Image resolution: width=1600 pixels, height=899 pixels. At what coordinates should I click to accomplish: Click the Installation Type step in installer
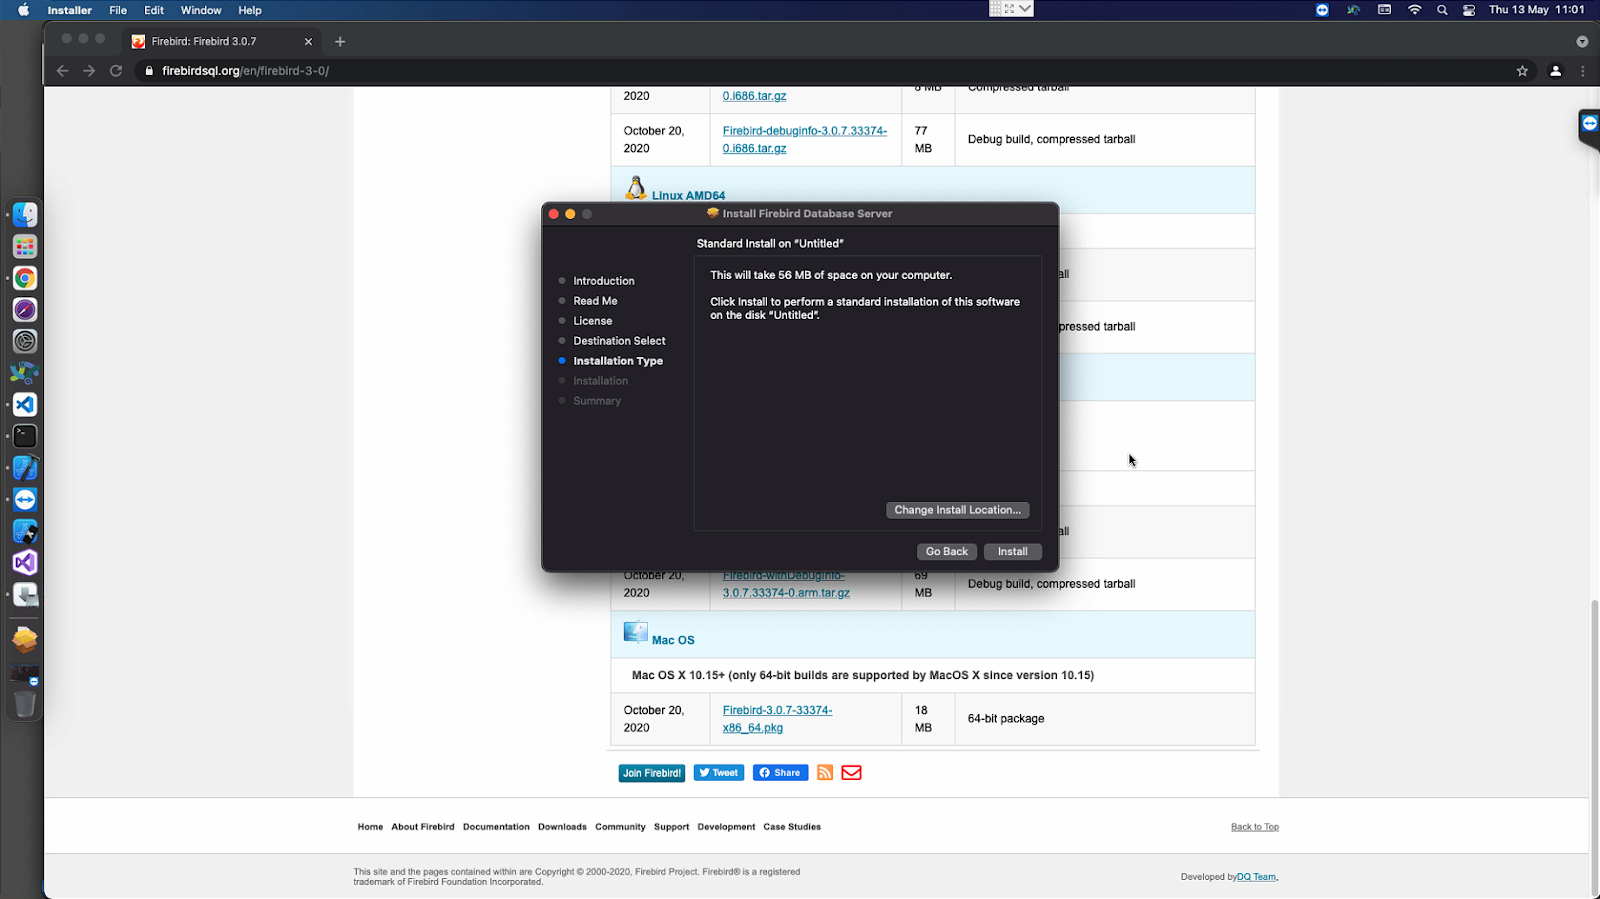(x=618, y=361)
